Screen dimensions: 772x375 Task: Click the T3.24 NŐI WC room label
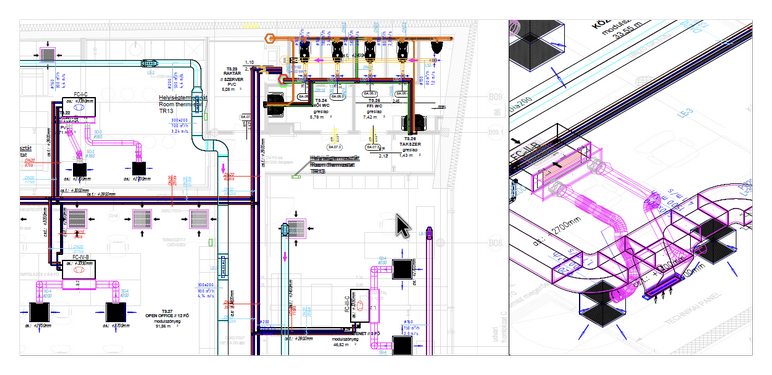point(323,109)
